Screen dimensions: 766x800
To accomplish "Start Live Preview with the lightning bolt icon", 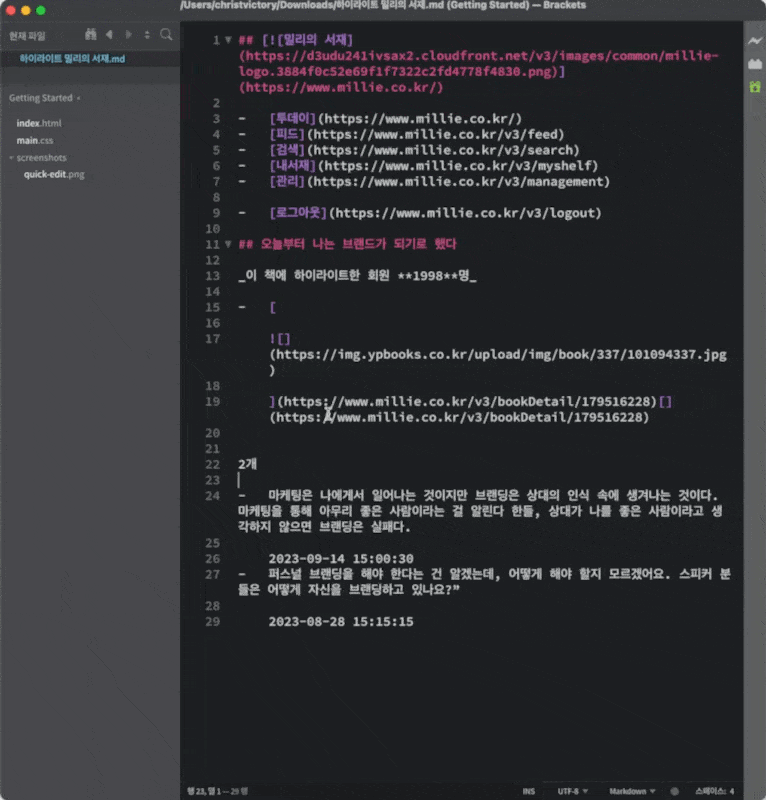I will point(755,41).
